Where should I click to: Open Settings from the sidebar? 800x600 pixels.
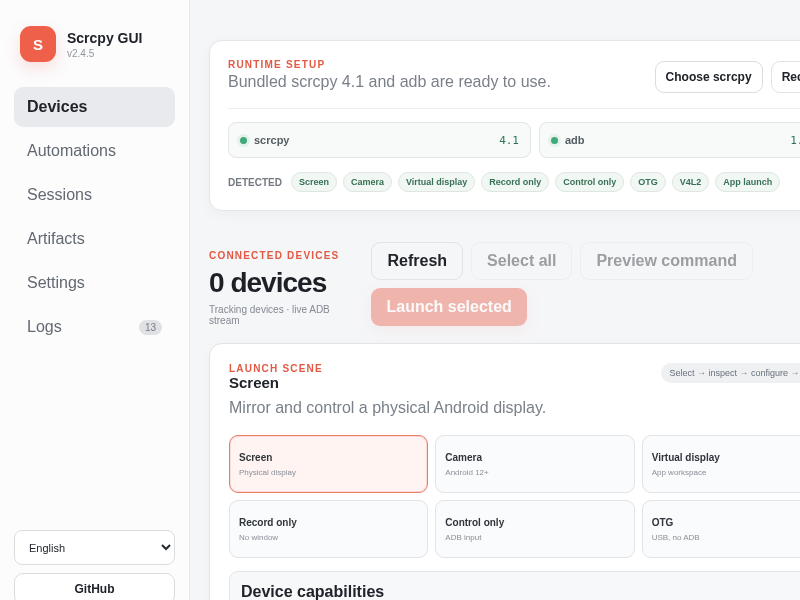[x=94, y=282]
